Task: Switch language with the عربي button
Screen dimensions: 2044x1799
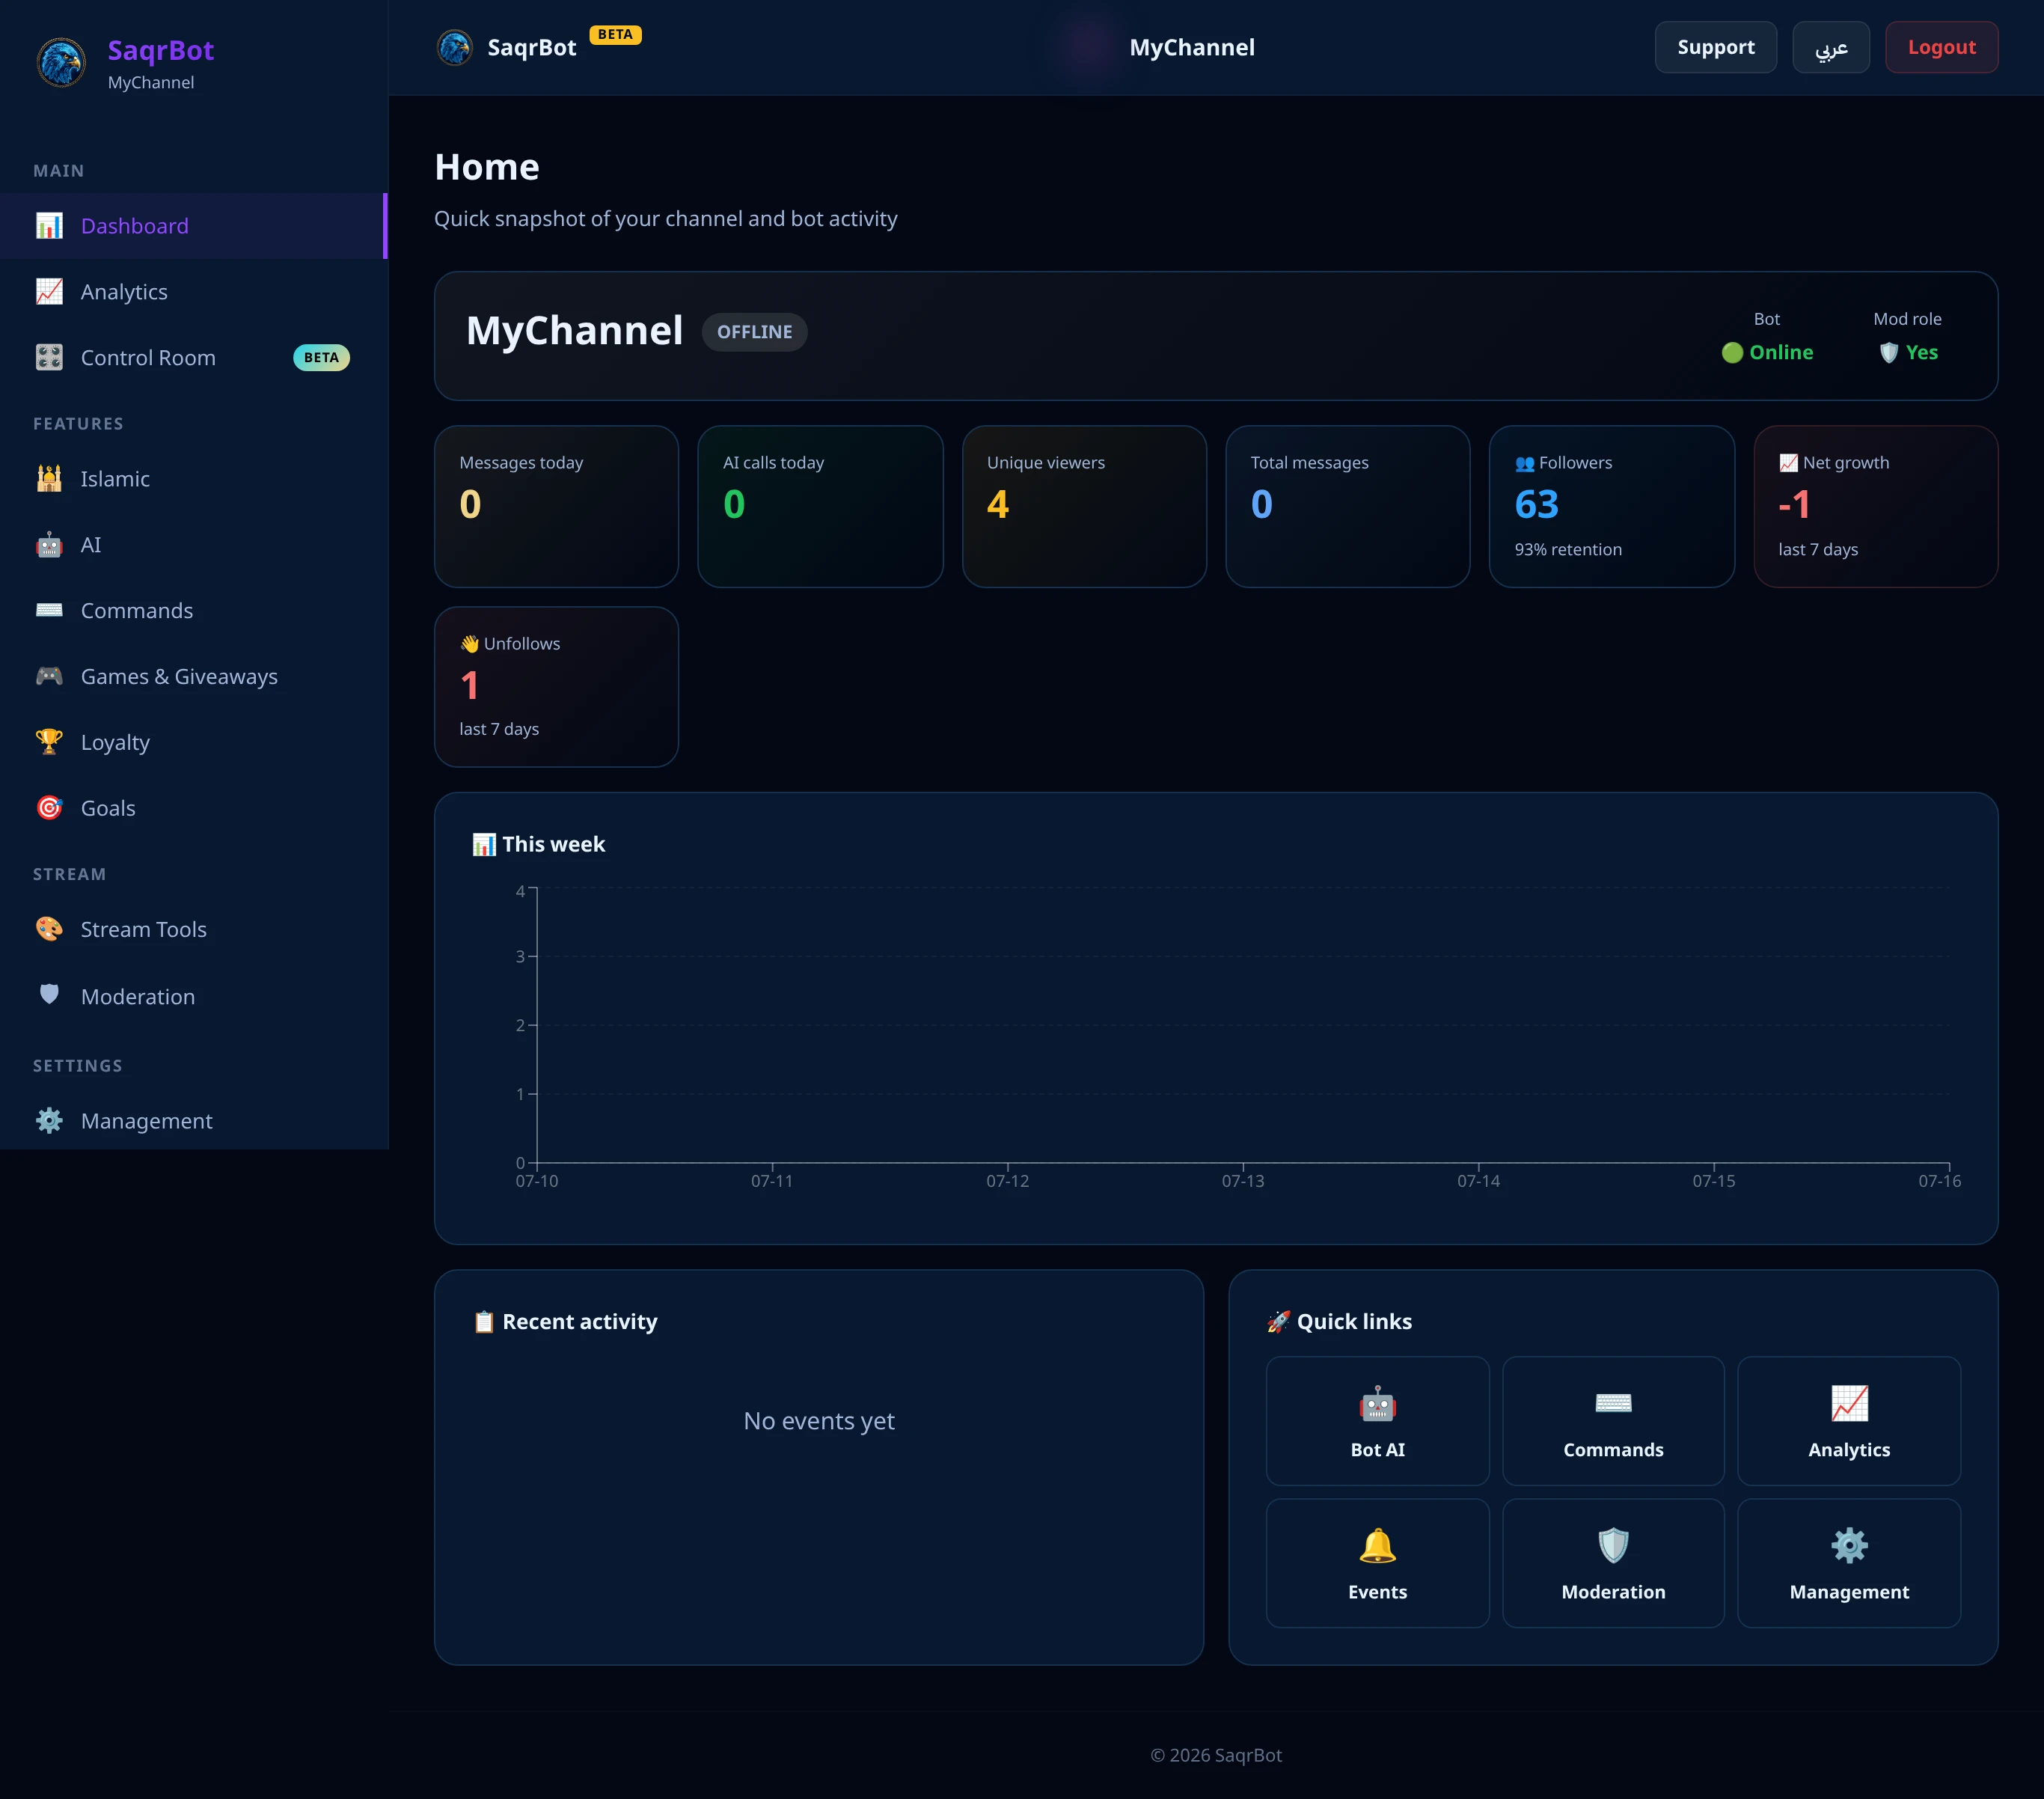Action: tap(1830, 47)
